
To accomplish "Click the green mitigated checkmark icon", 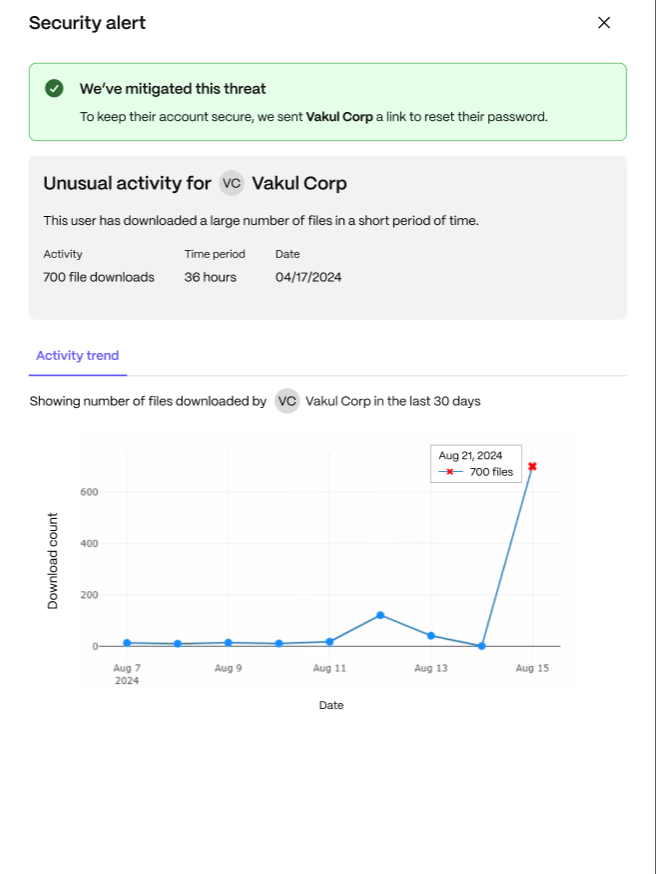I will 54,88.
